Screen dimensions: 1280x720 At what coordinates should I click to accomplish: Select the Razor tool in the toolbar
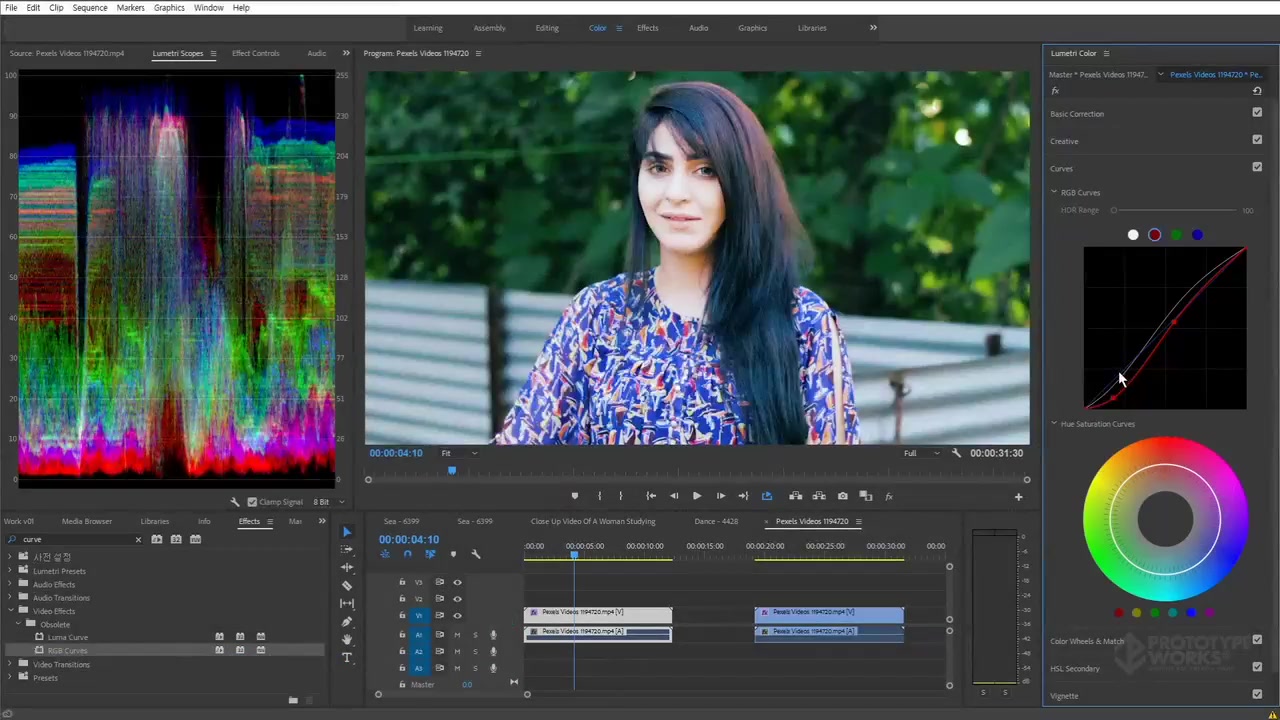click(347, 585)
